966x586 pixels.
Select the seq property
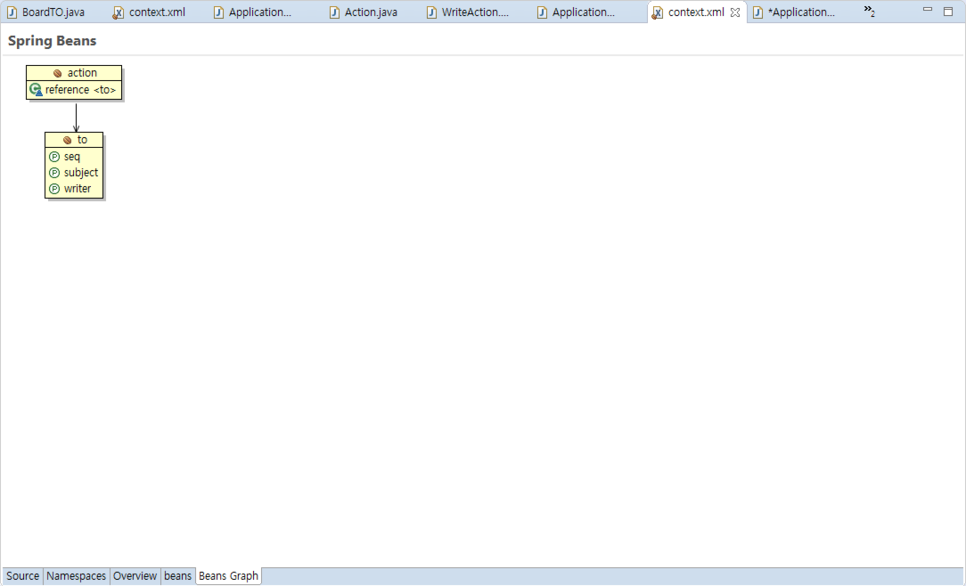[x=72, y=157]
